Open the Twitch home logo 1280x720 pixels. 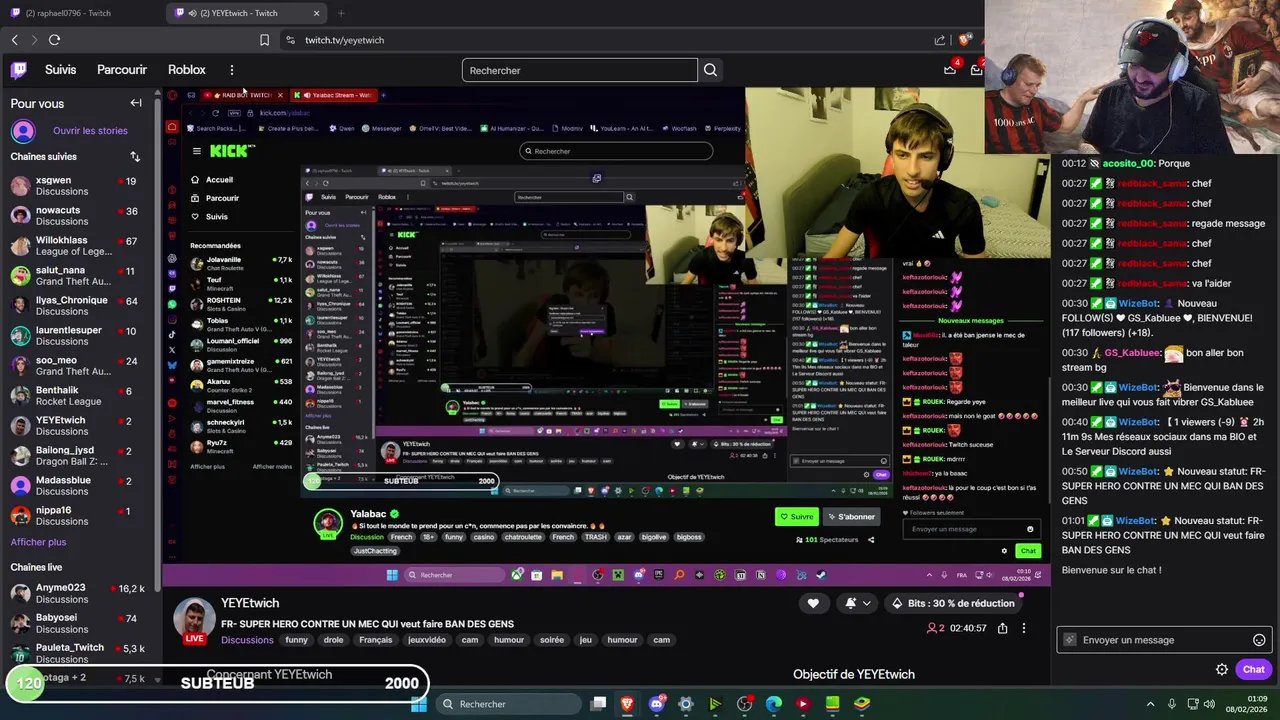(19, 70)
